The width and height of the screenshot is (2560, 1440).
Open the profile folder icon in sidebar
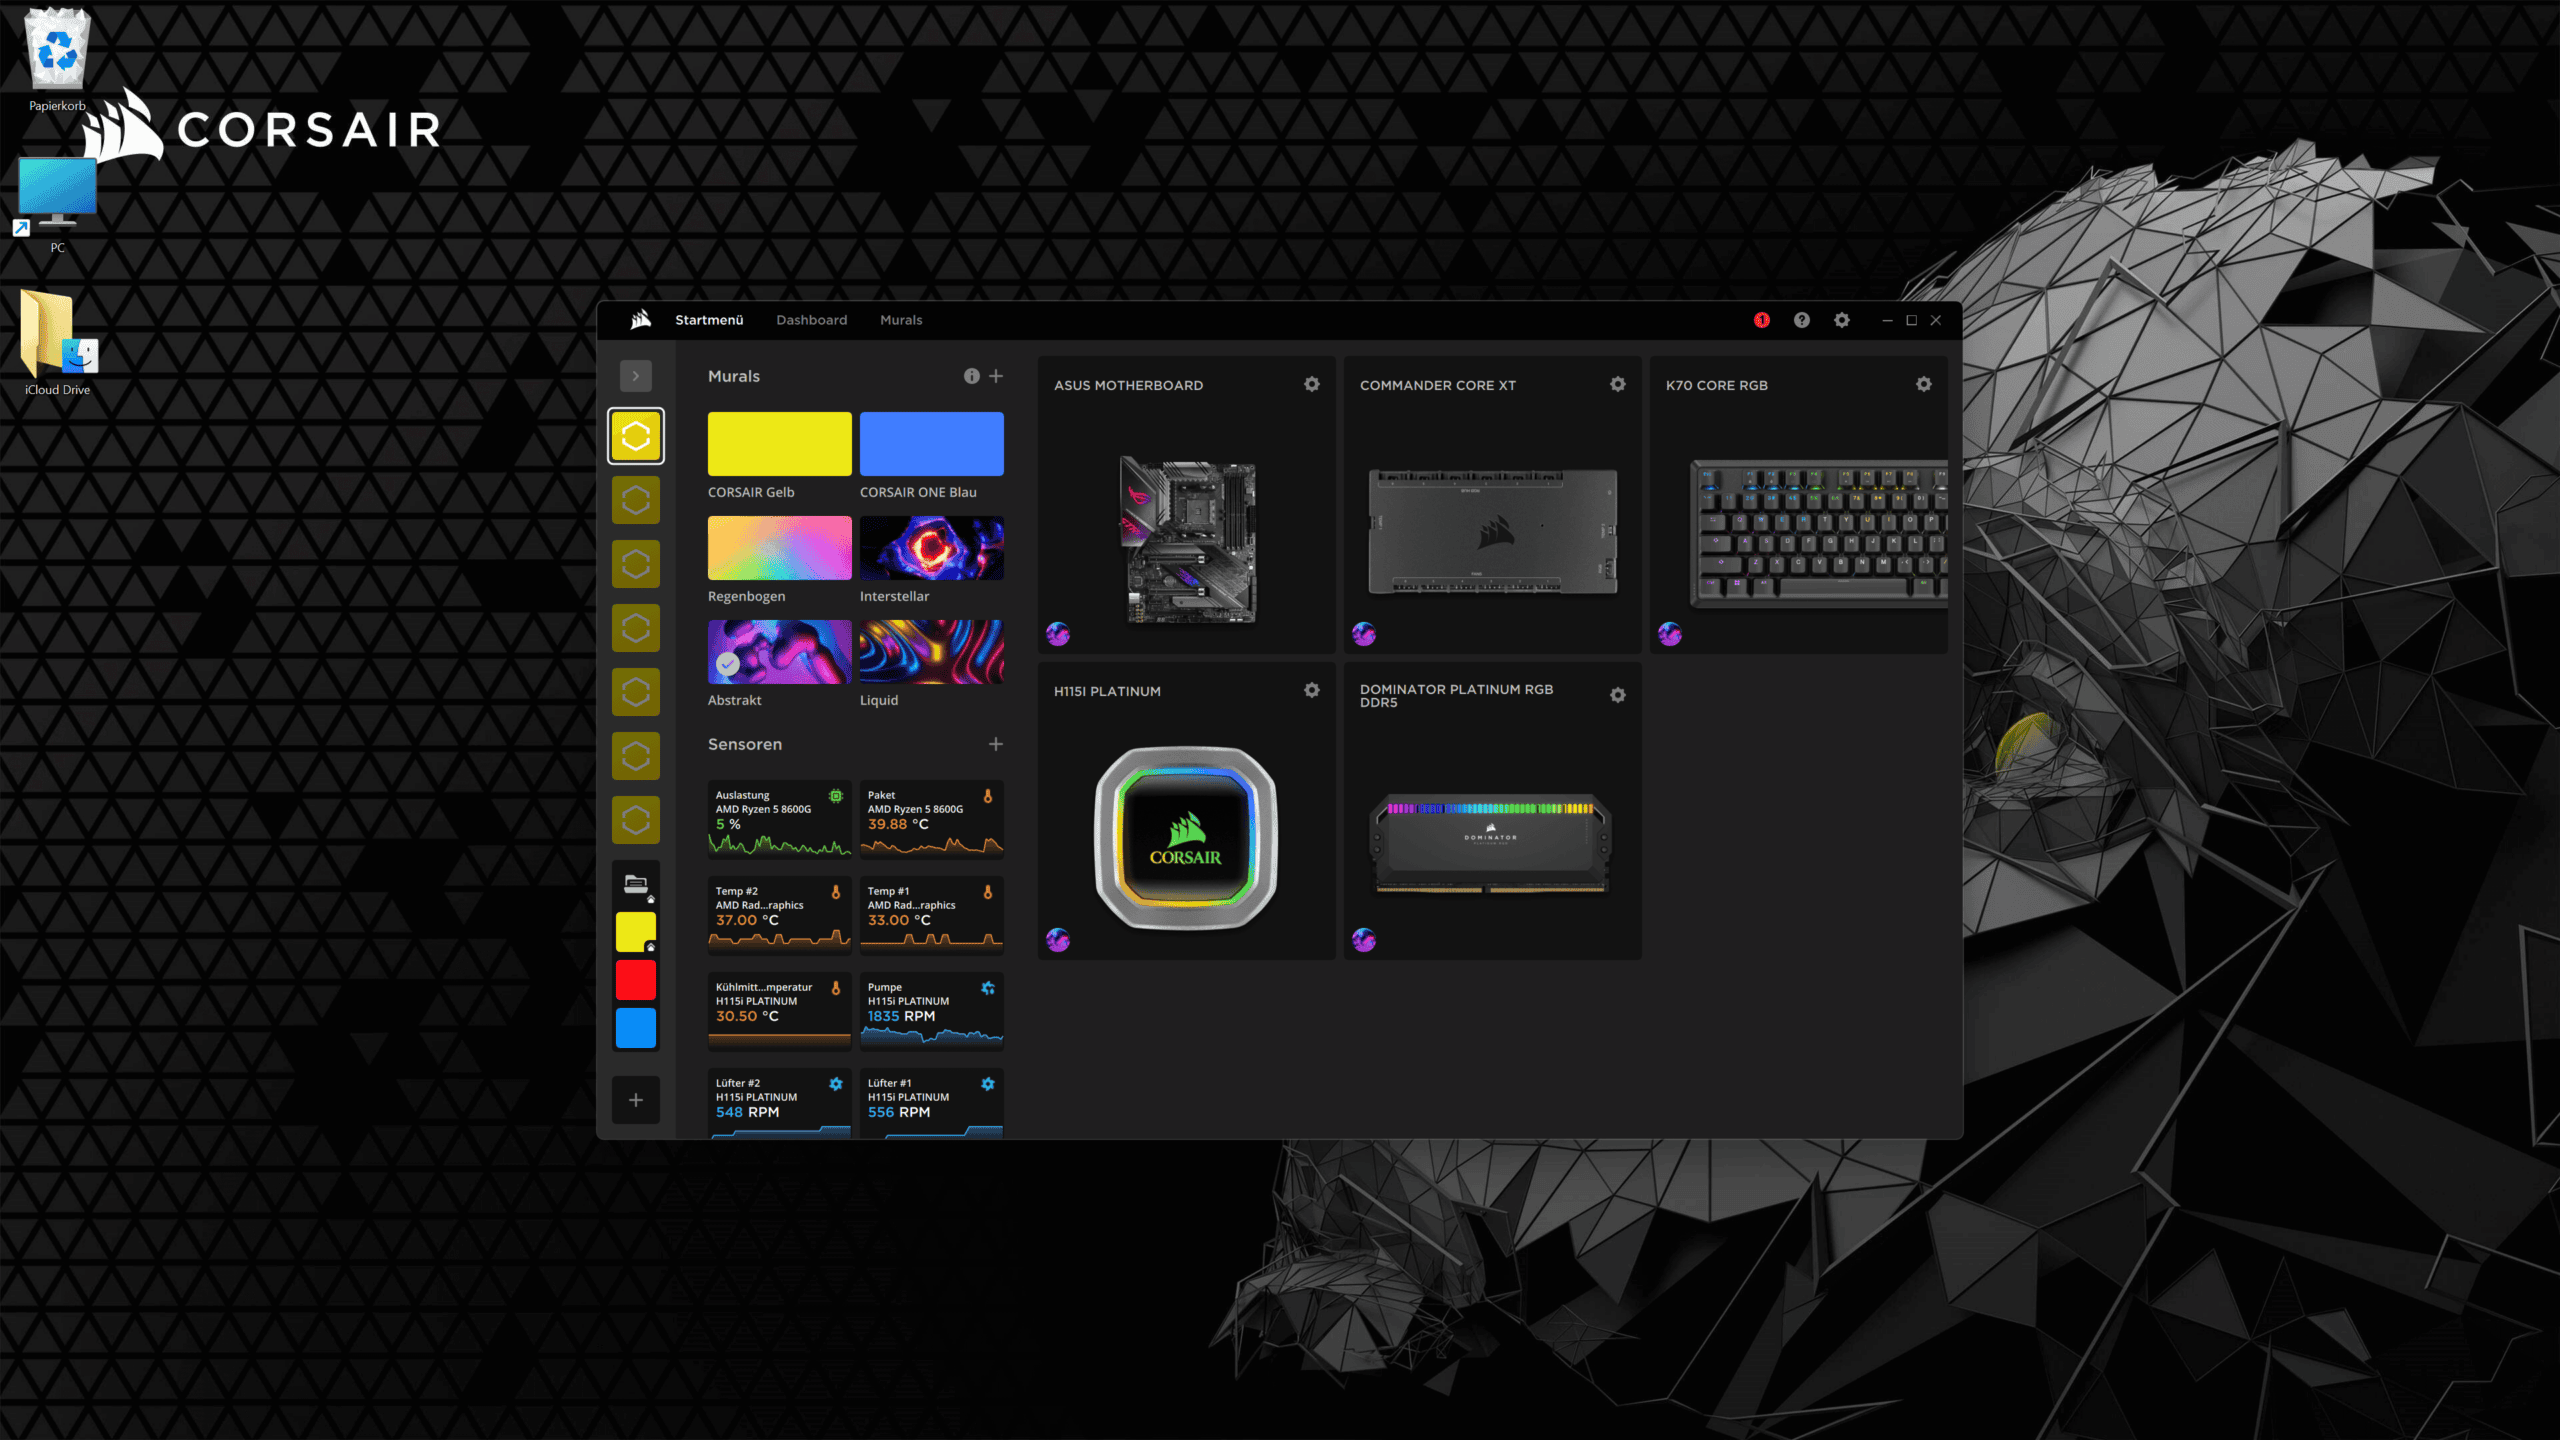[x=636, y=884]
